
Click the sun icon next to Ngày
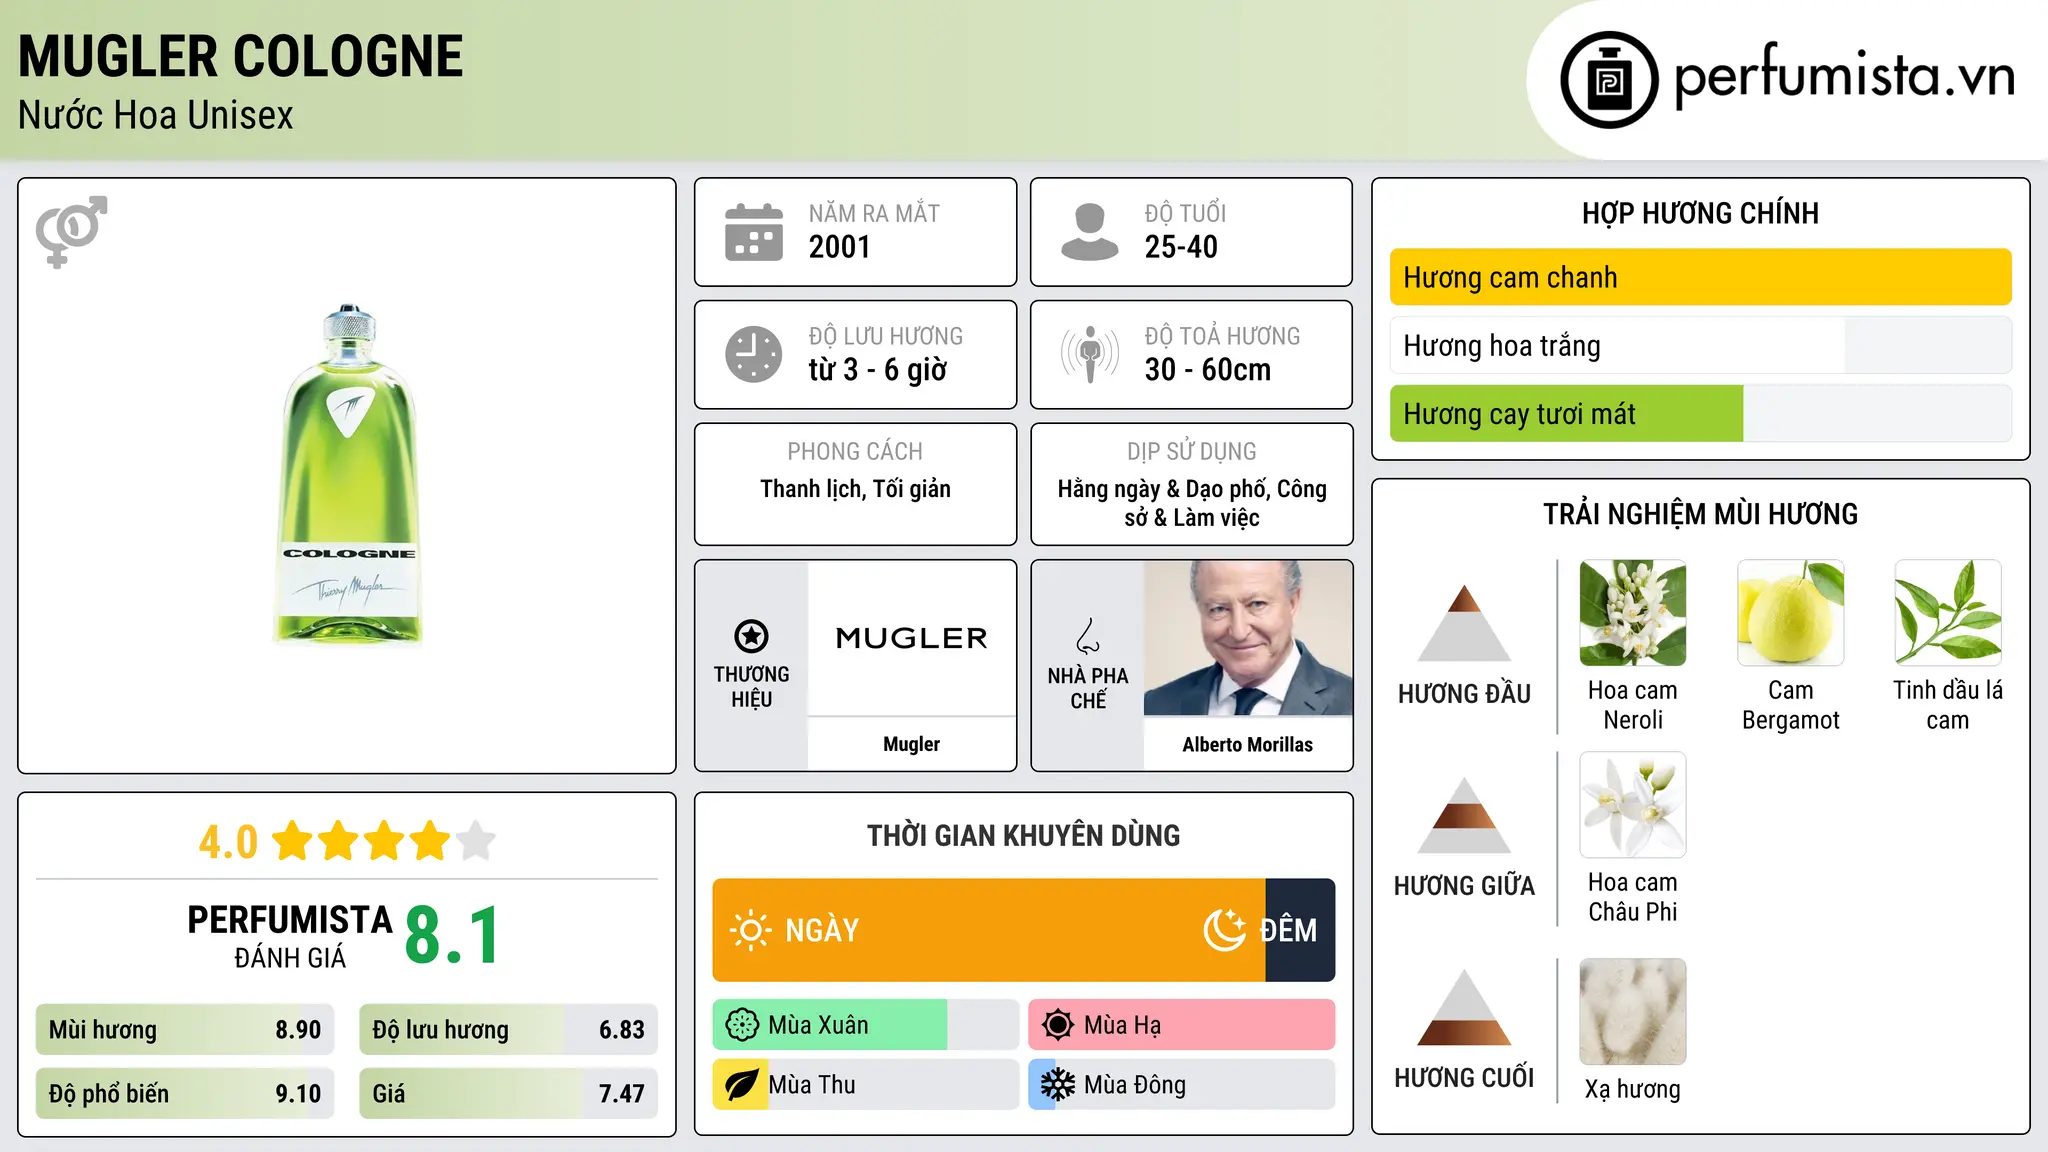pos(750,930)
